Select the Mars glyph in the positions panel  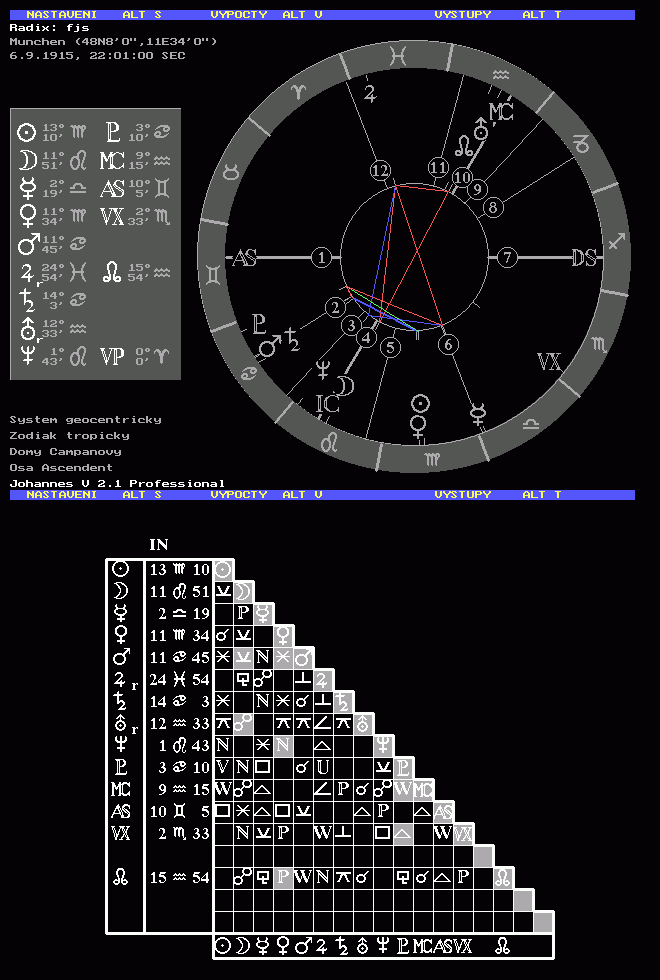[x=27, y=244]
